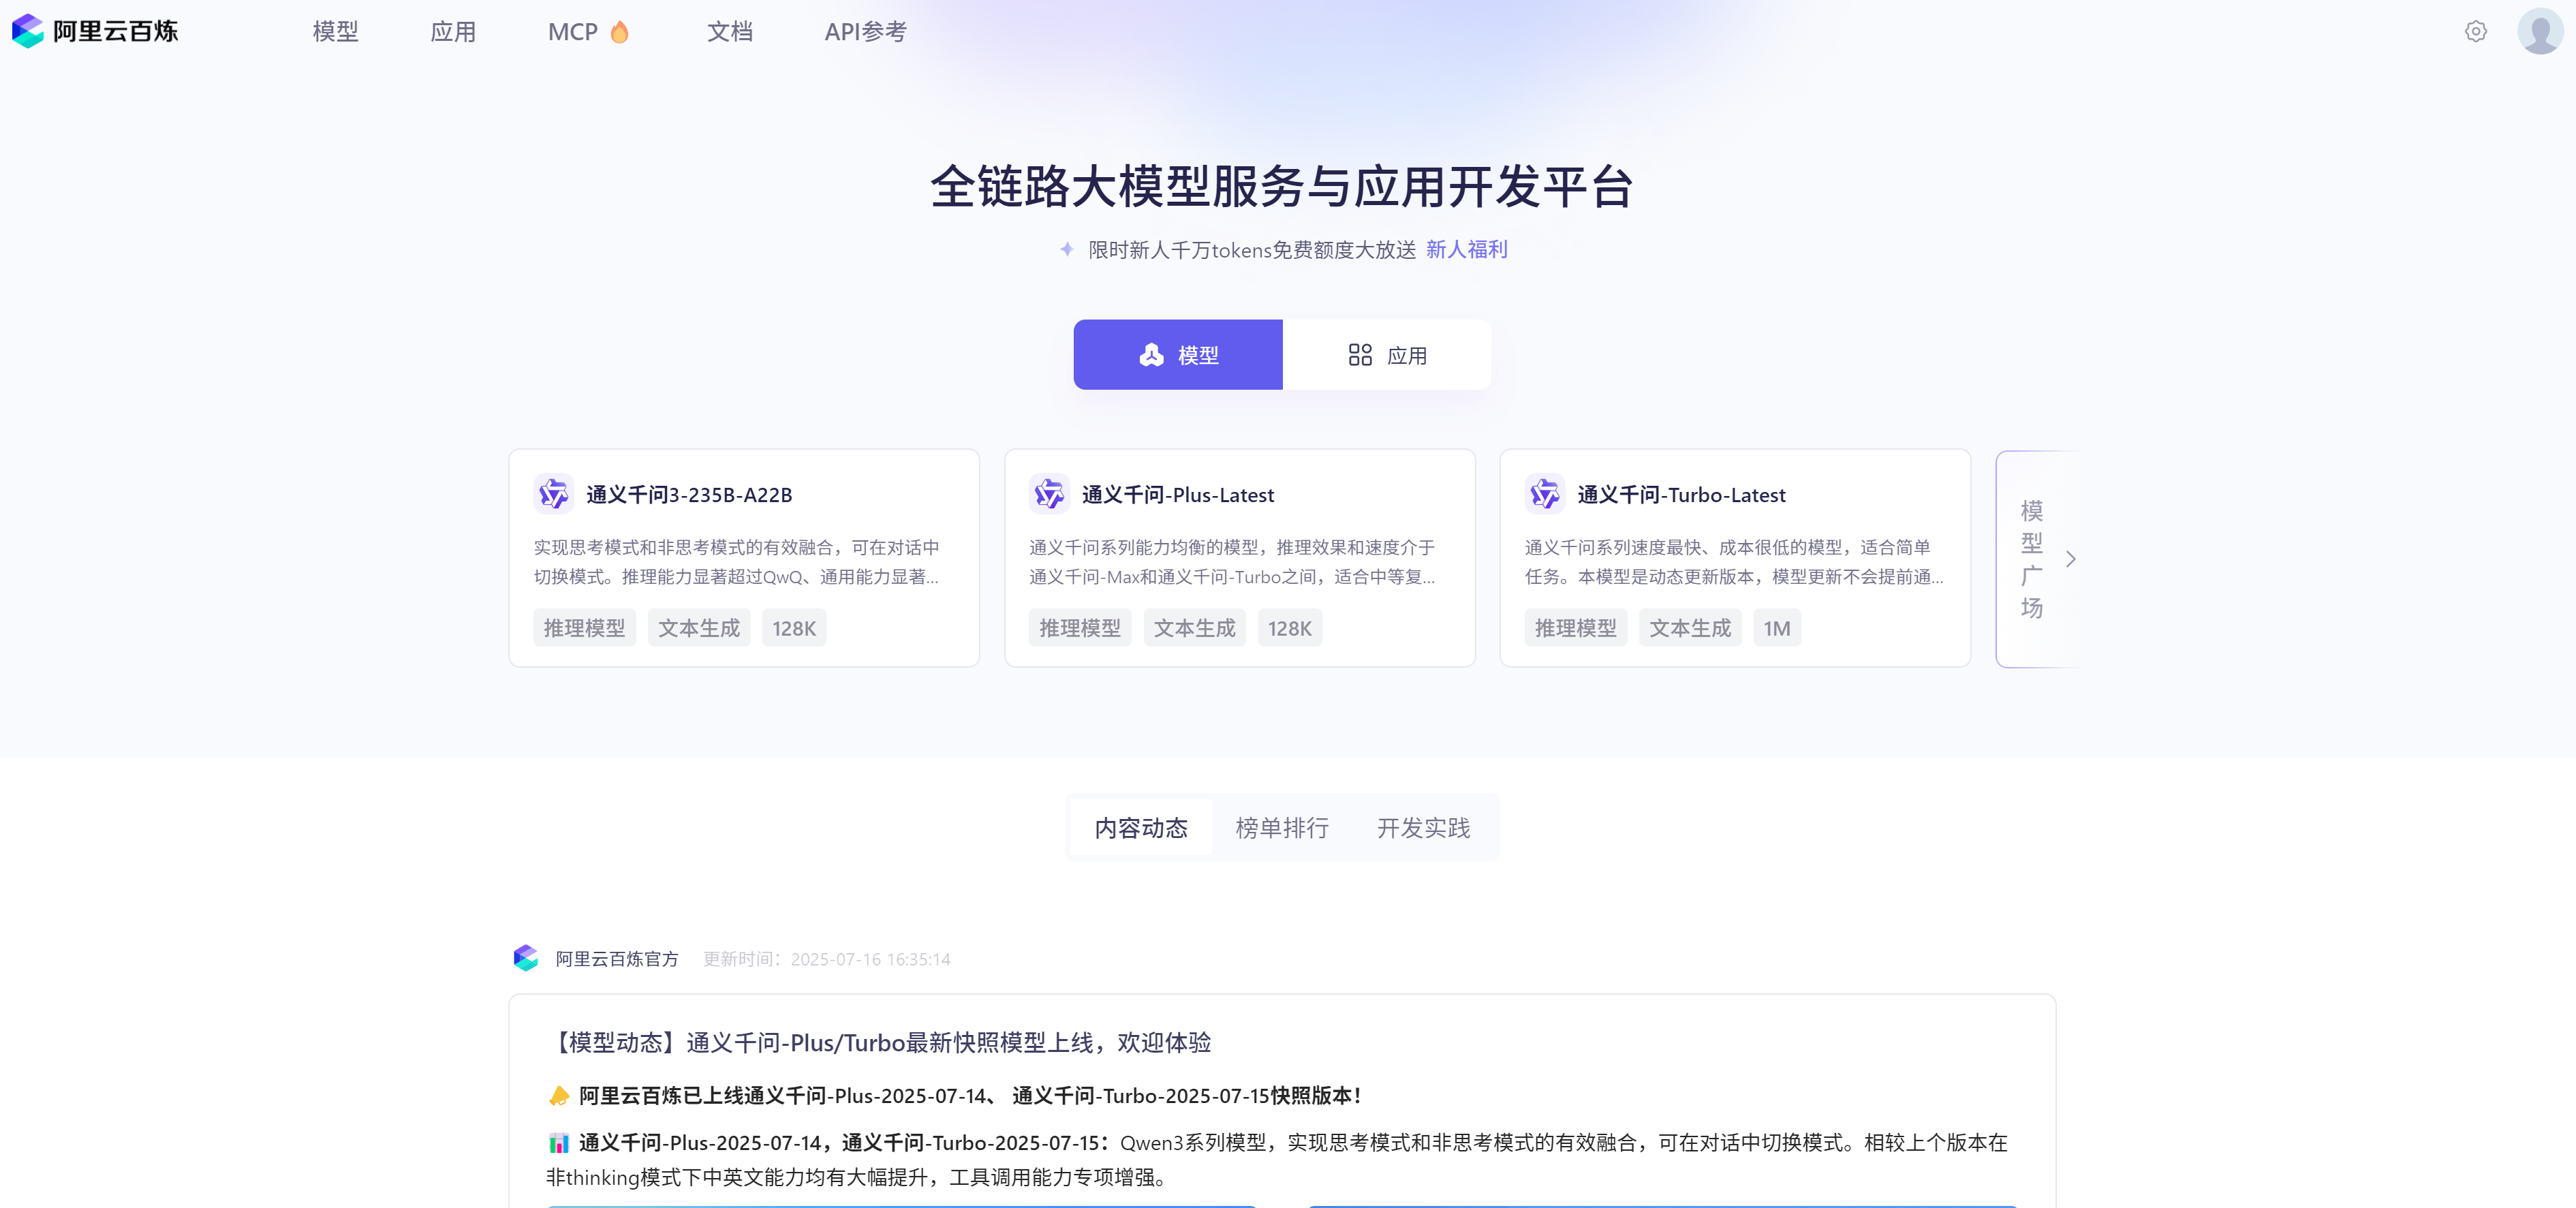Click the 阿里云百炼已上线通义千问-Plus-2025-07-14 bold line
The height and width of the screenshot is (1208, 2576).
click(x=970, y=1096)
